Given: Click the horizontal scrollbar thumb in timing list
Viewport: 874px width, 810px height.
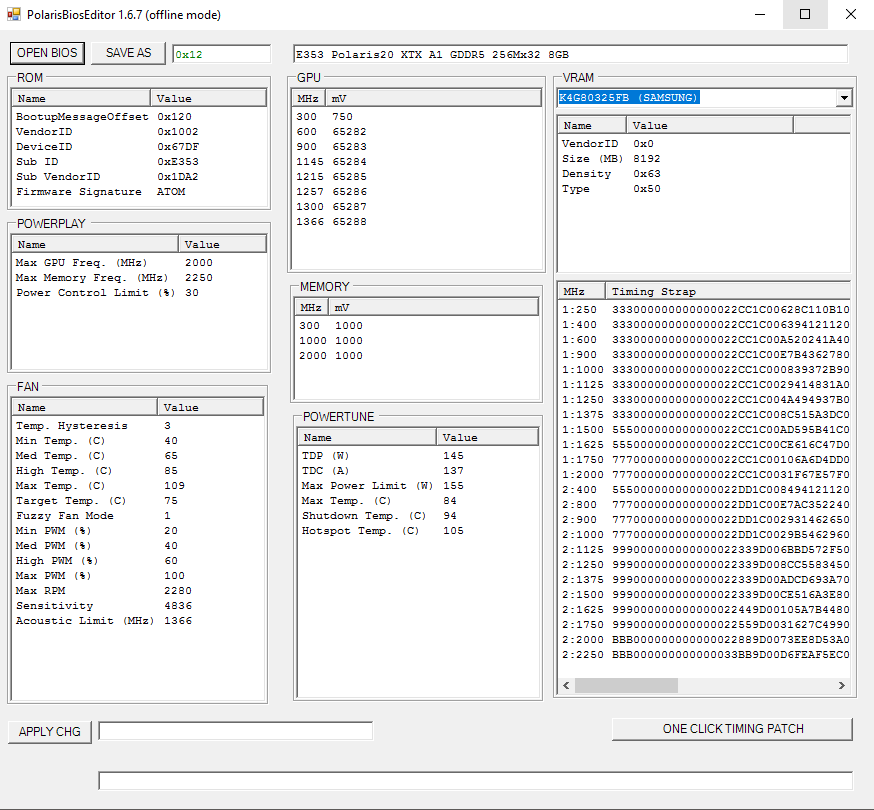Looking at the screenshot, I should (x=626, y=685).
